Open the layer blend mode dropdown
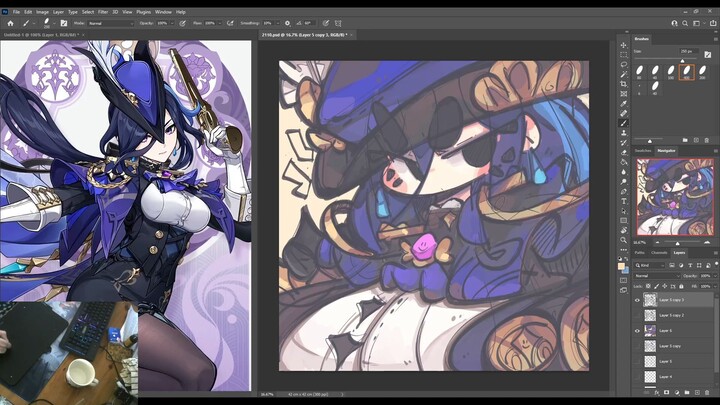The width and height of the screenshot is (720, 405). tap(652, 275)
